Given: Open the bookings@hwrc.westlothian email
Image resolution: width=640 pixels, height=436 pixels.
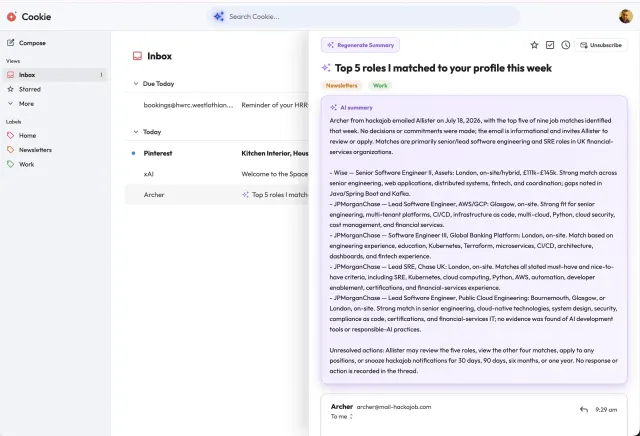Looking at the screenshot, I should (x=217, y=105).
